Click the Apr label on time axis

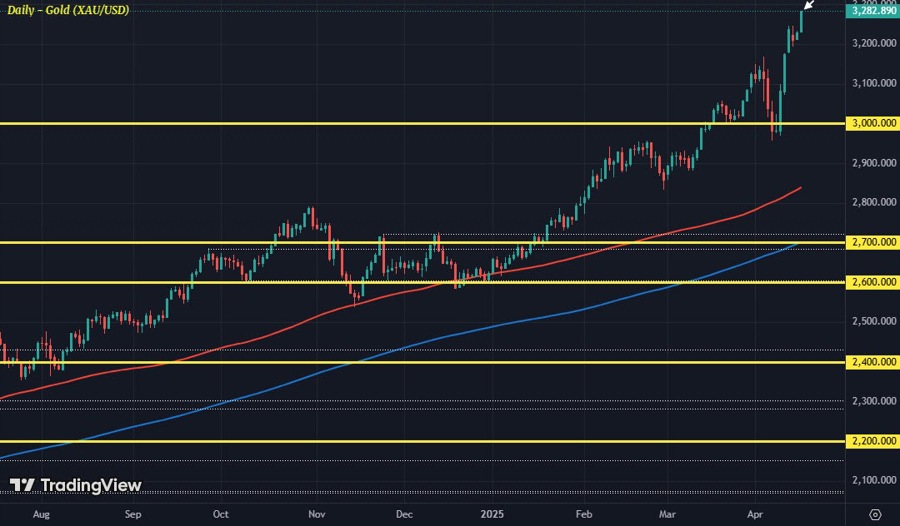coord(755,514)
